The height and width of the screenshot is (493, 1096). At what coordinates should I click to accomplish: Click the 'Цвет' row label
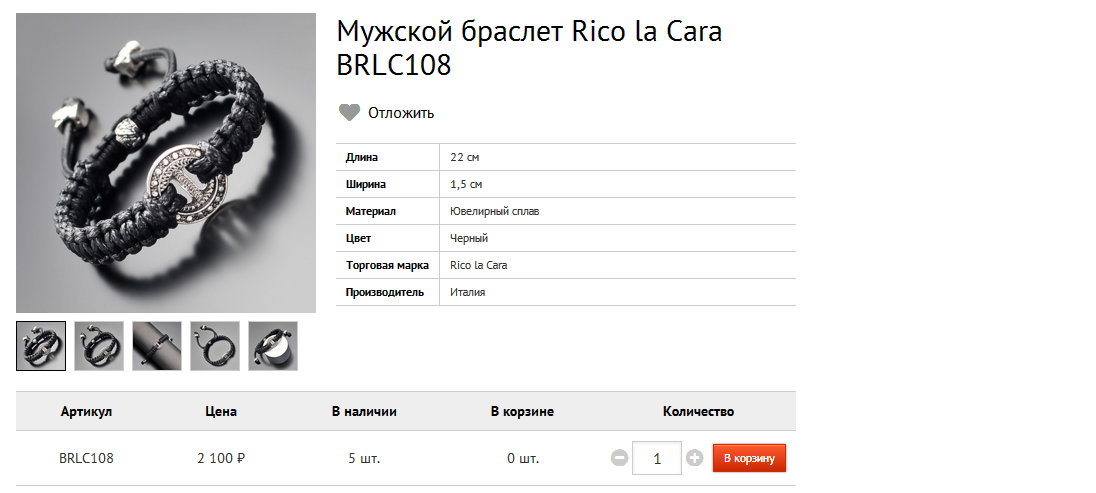tap(359, 238)
